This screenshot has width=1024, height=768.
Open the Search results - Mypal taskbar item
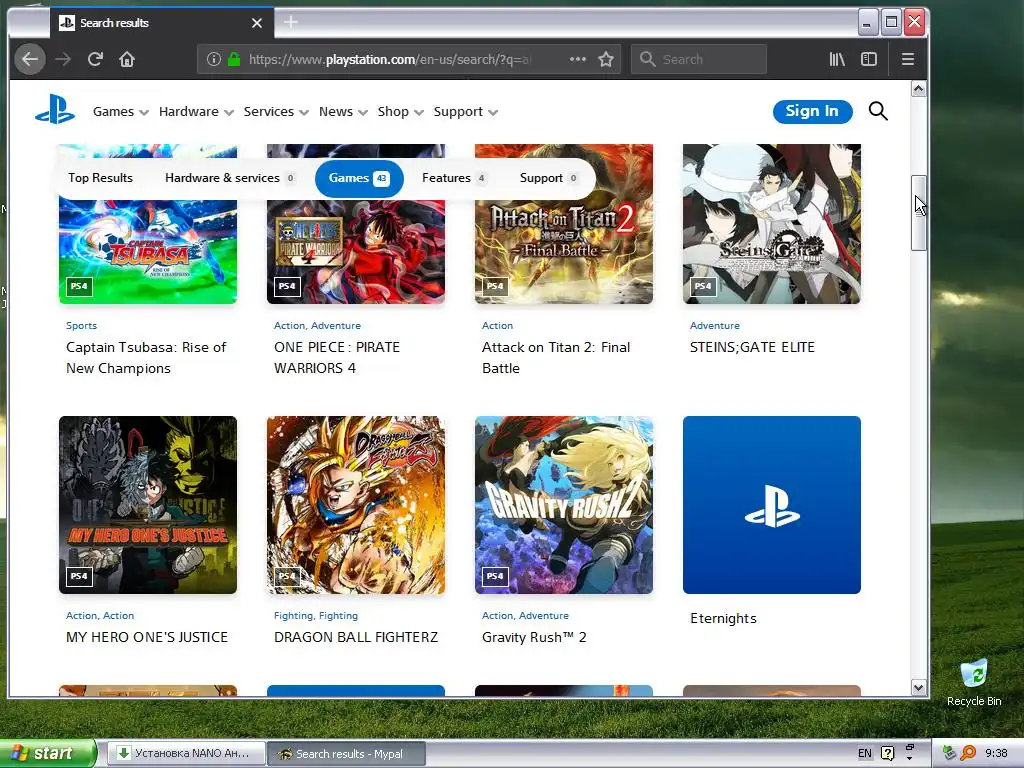pyautogui.click(x=346, y=754)
